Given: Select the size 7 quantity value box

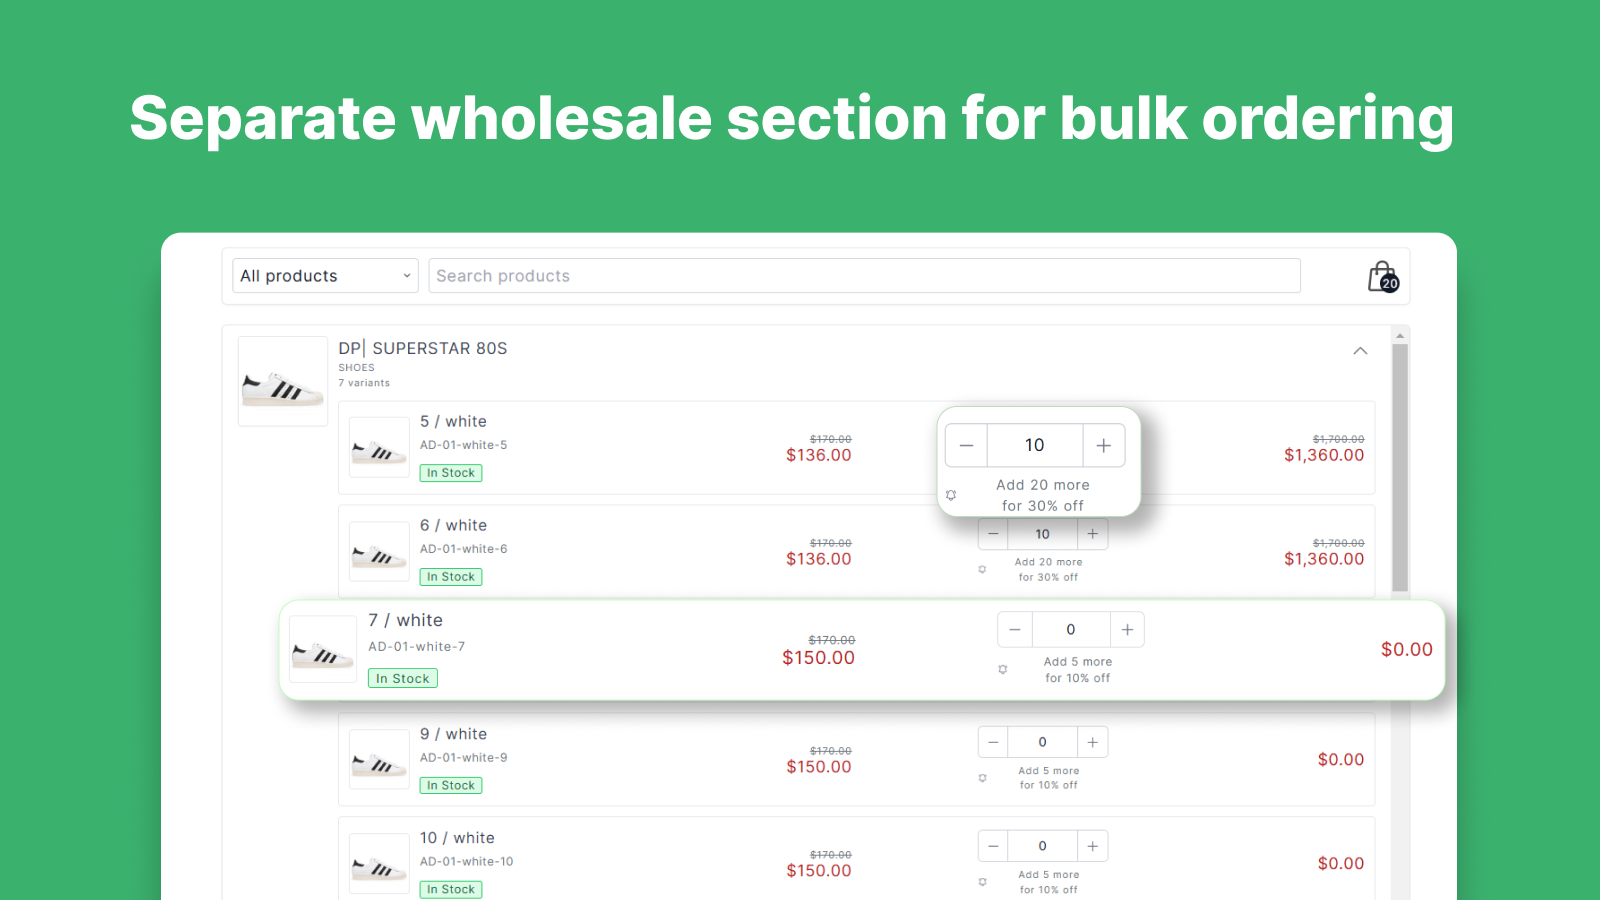Looking at the screenshot, I should click(x=1070, y=629).
